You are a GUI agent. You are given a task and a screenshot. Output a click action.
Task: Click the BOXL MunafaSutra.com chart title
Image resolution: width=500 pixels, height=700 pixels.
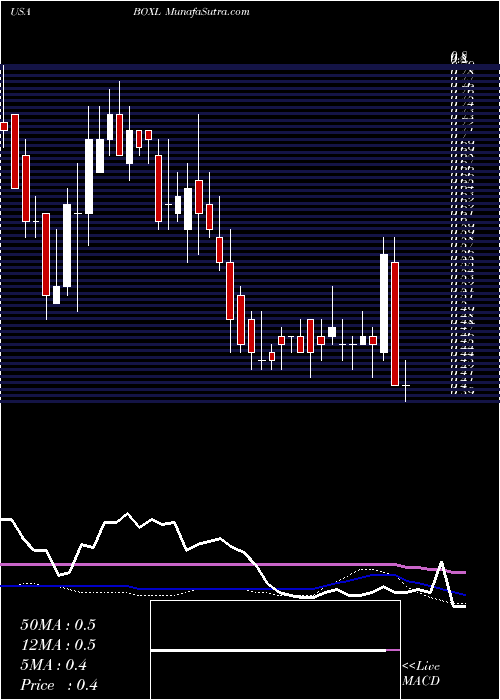point(191,12)
